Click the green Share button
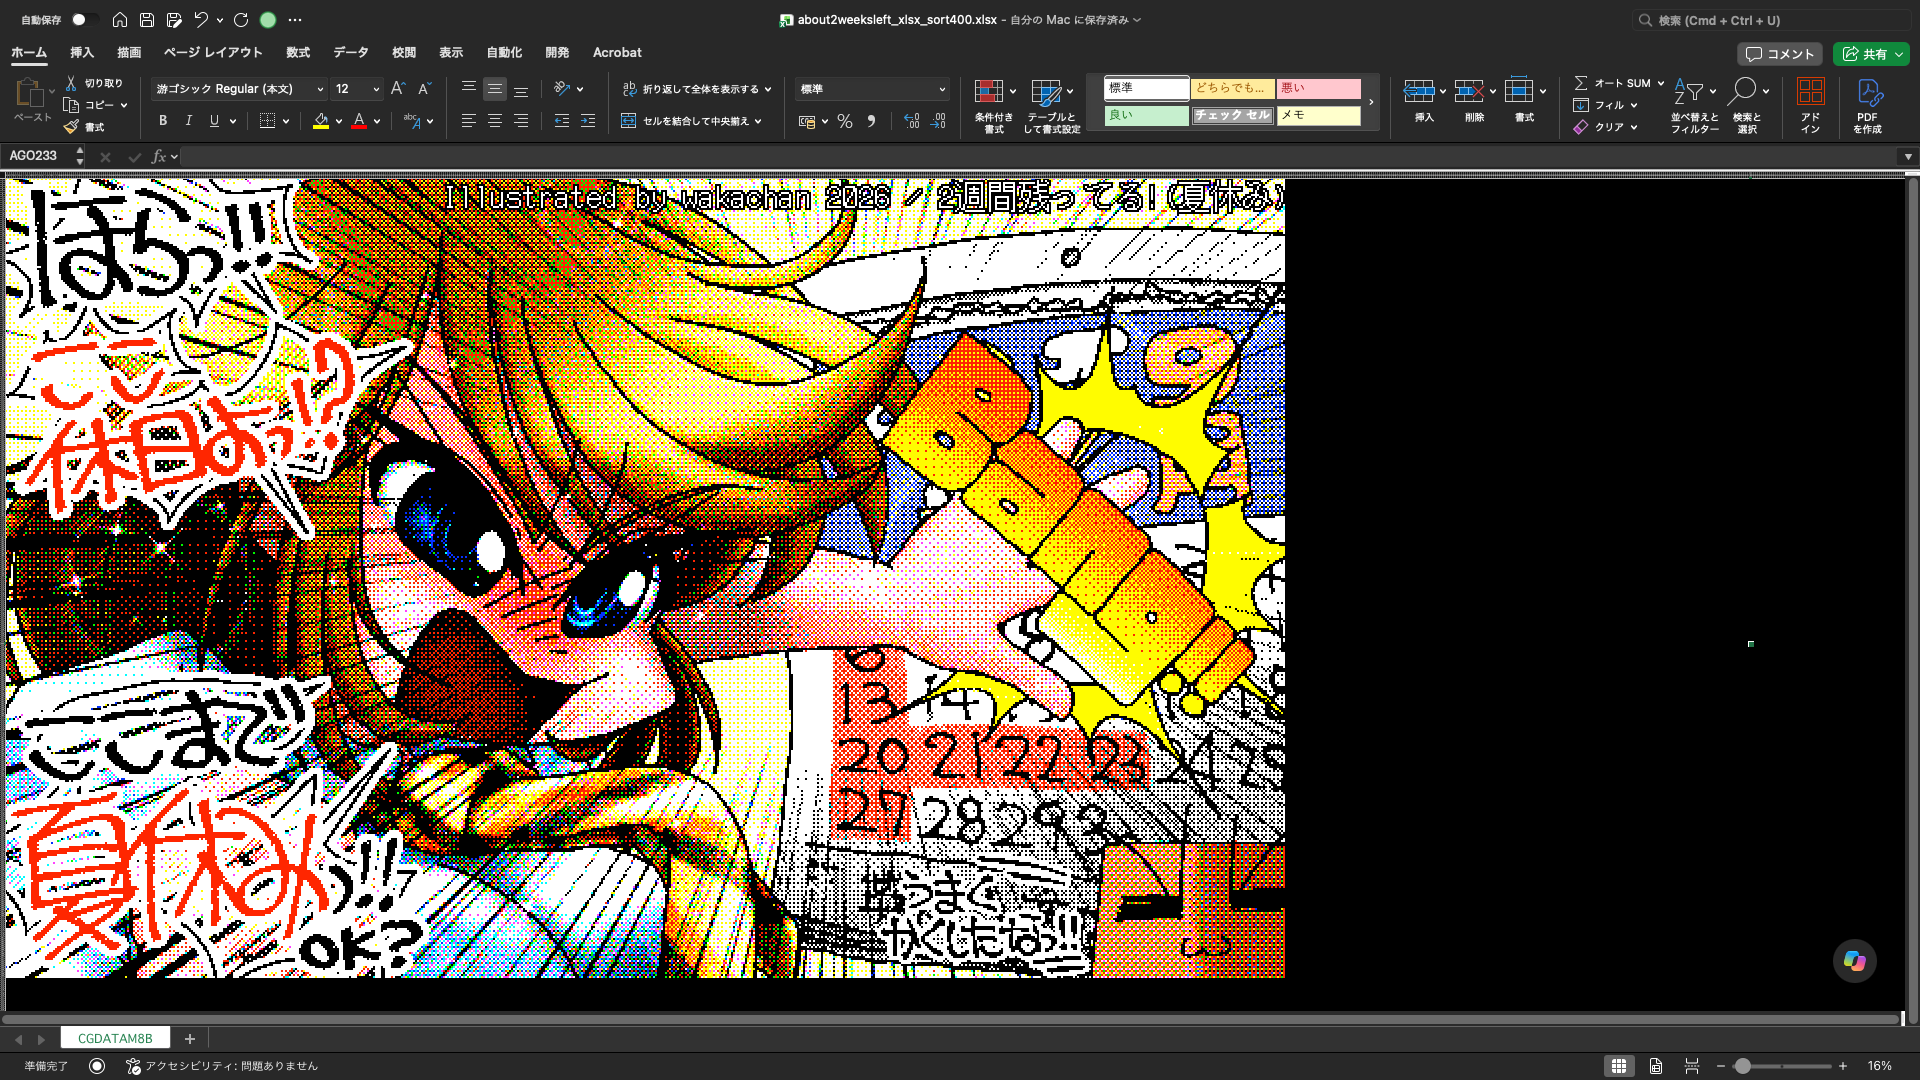The height and width of the screenshot is (1080, 1920). [x=1870, y=54]
